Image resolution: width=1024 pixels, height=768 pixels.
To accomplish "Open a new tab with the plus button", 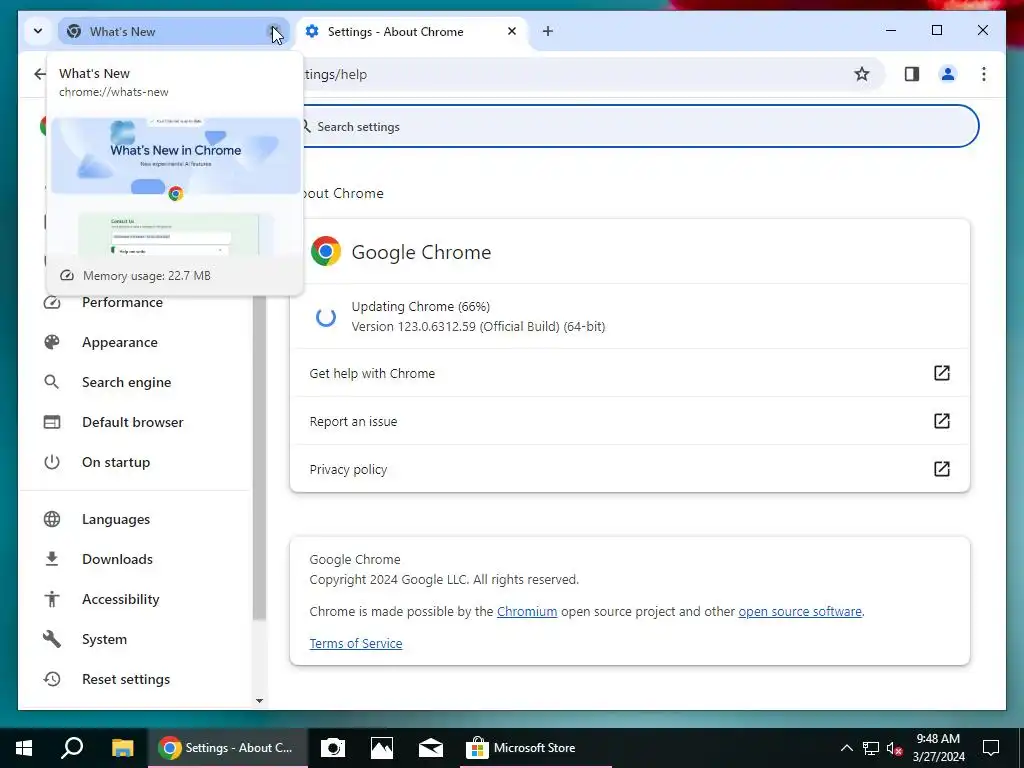I will point(548,31).
